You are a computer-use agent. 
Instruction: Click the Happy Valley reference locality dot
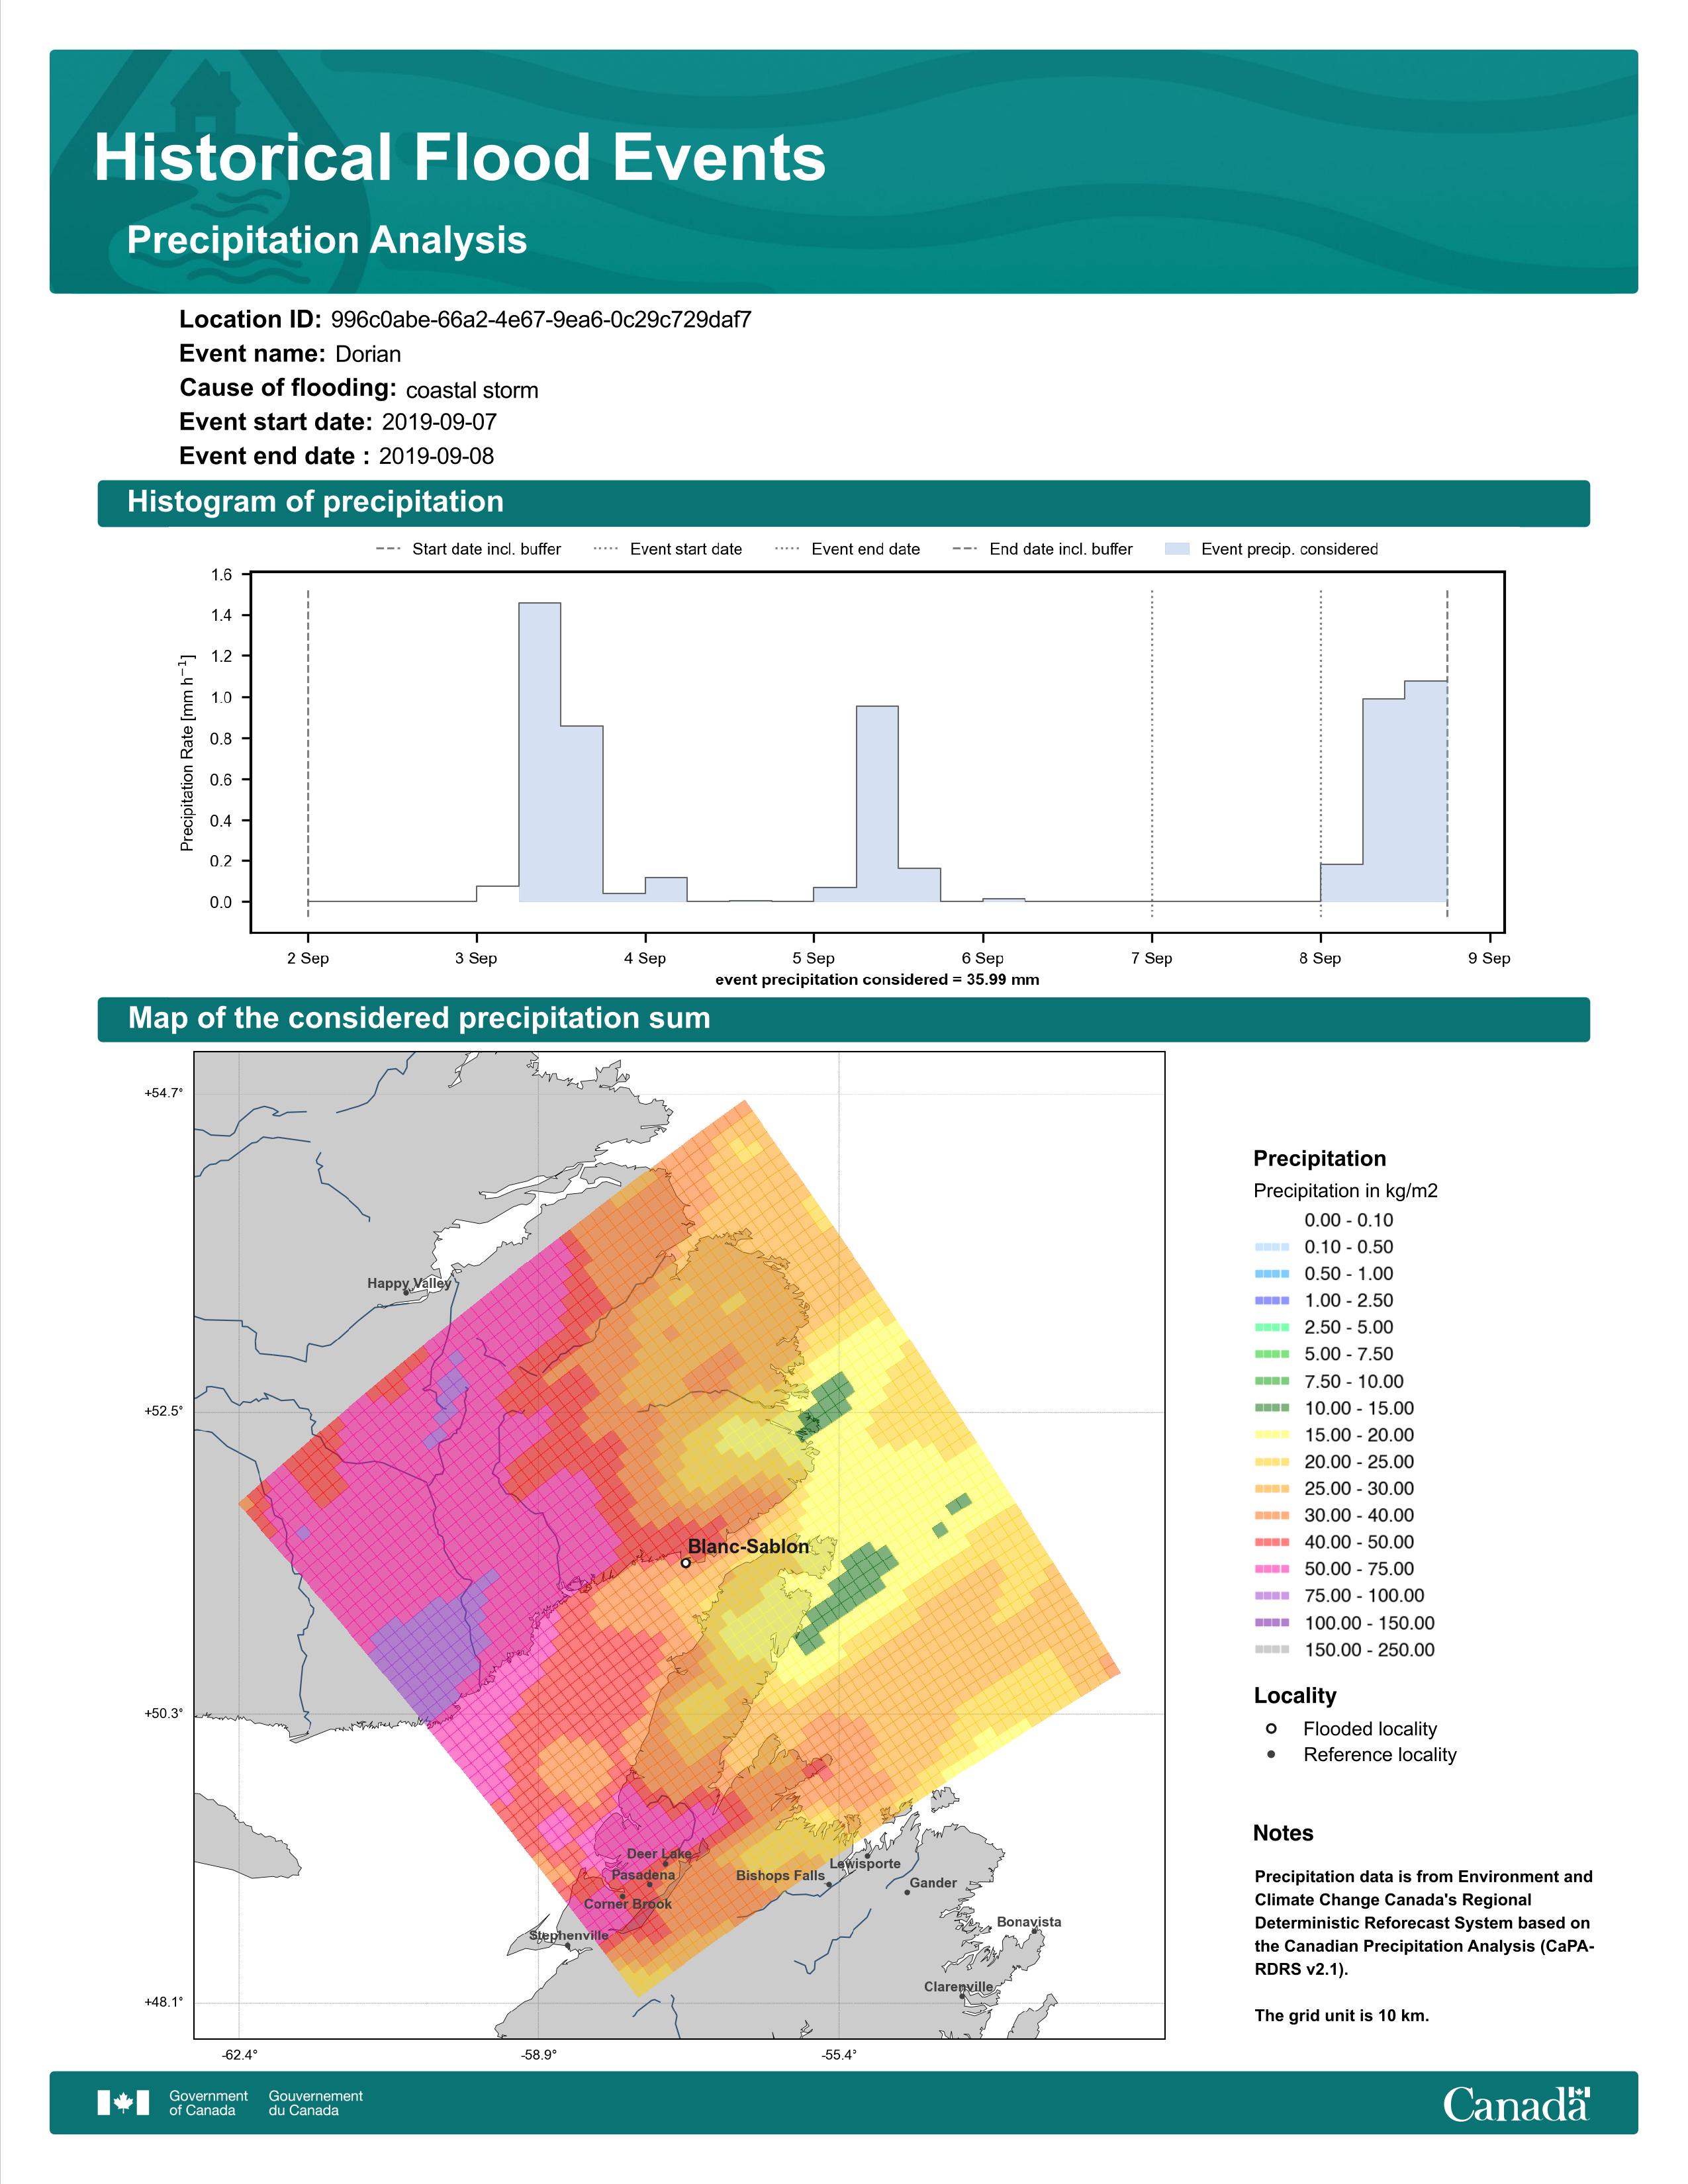(406, 1292)
